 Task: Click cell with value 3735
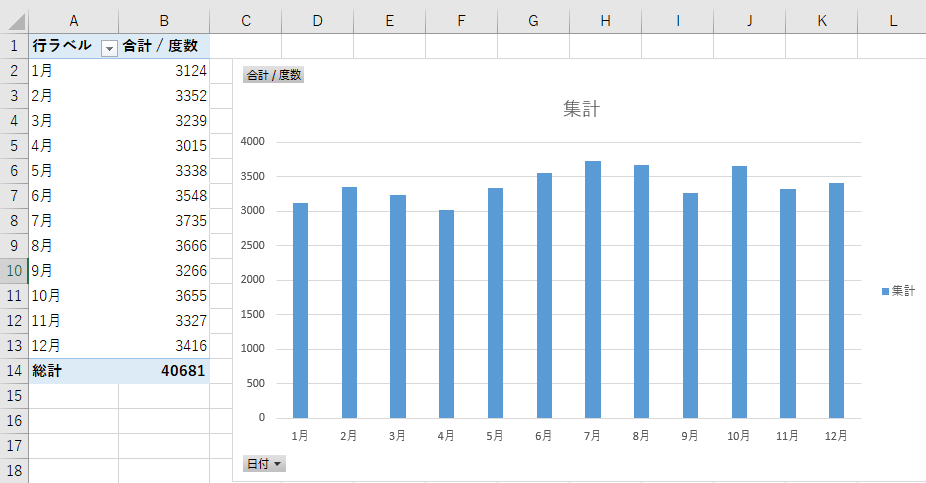(164, 220)
